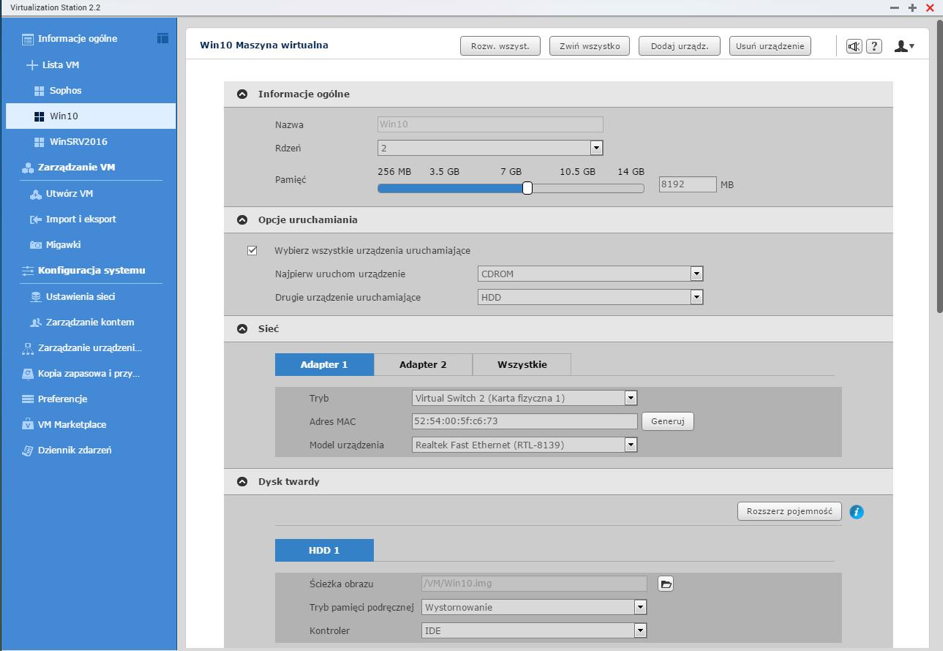Click the Generuj MAC address button

coord(667,421)
